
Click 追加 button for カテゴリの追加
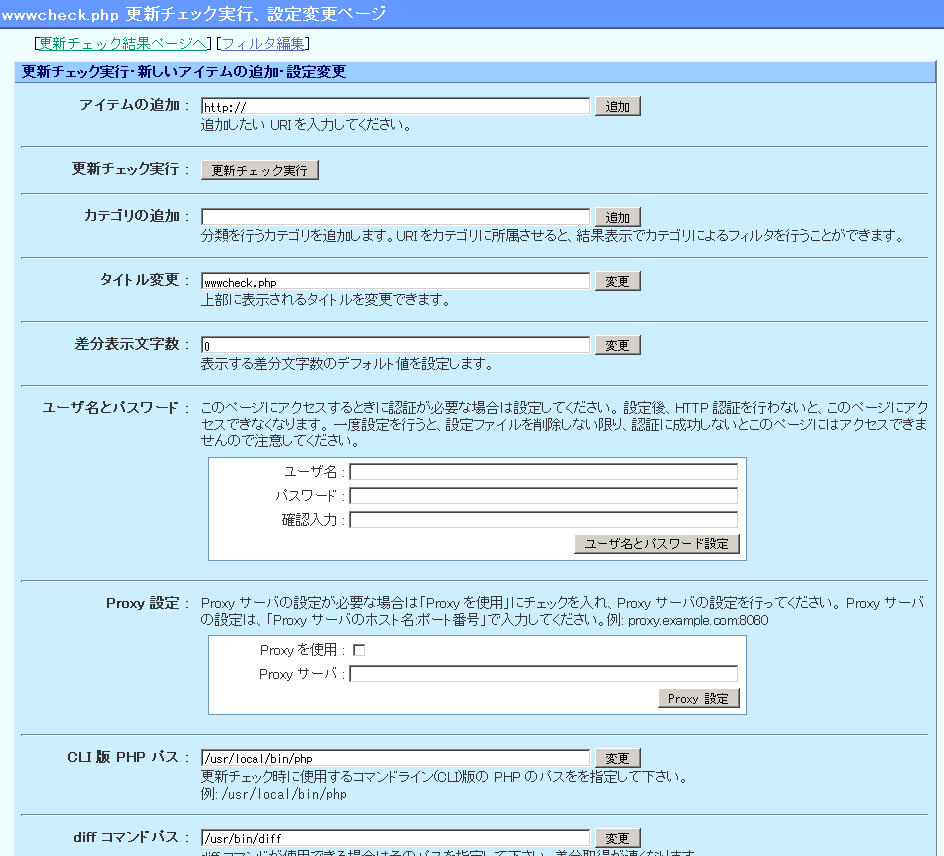(618, 217)
